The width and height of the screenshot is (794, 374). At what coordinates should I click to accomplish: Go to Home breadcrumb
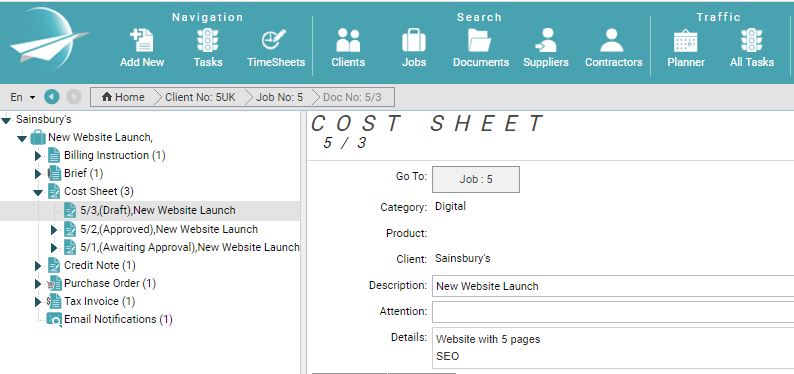(123, 97)
